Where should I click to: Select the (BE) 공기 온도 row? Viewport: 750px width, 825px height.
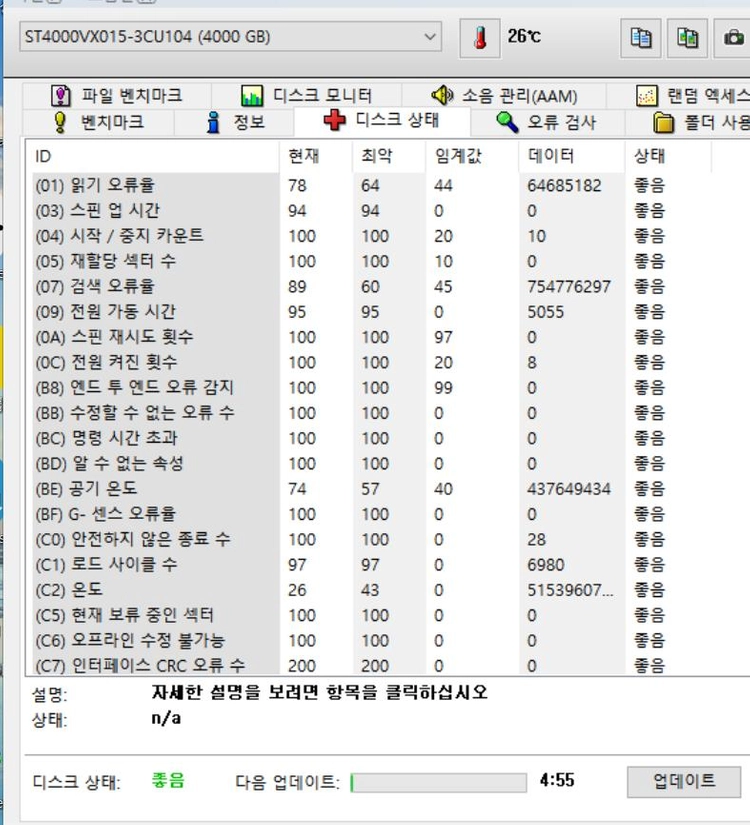pos(372,488)
